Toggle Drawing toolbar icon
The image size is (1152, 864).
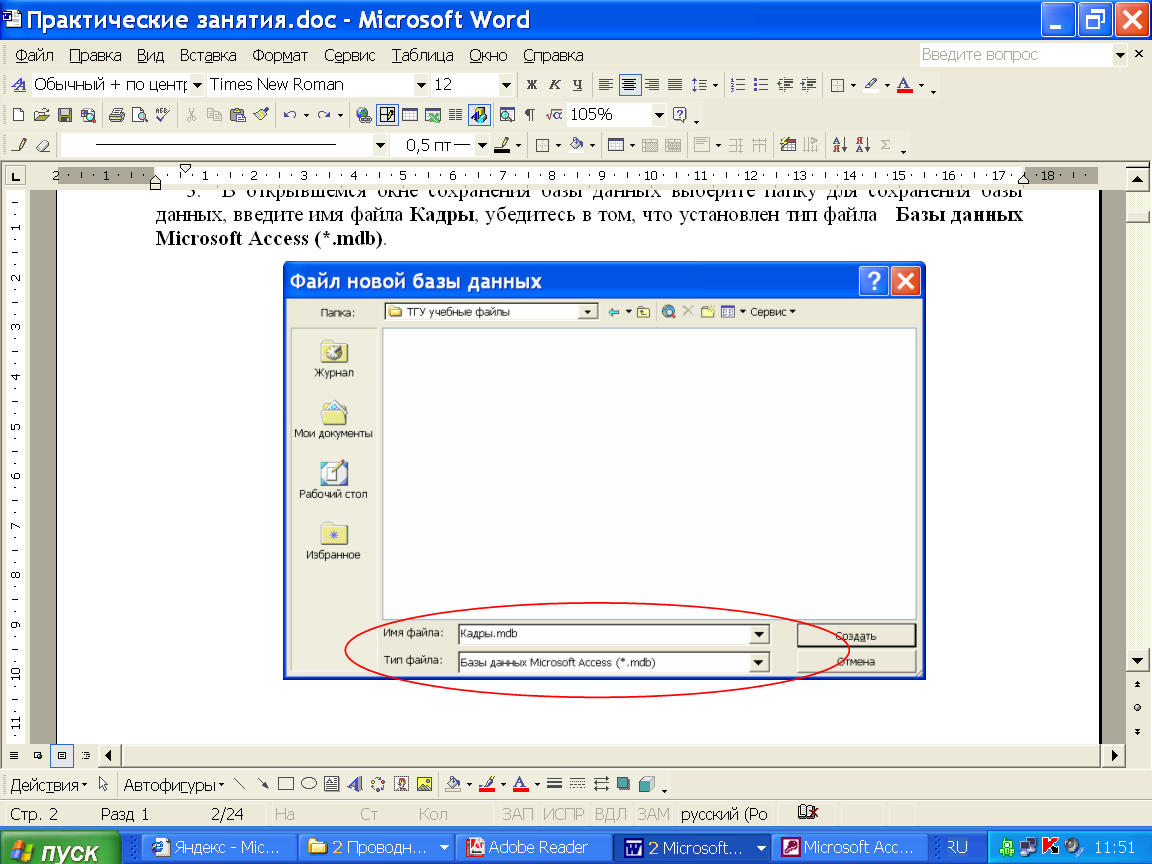[x=479, y=115]
